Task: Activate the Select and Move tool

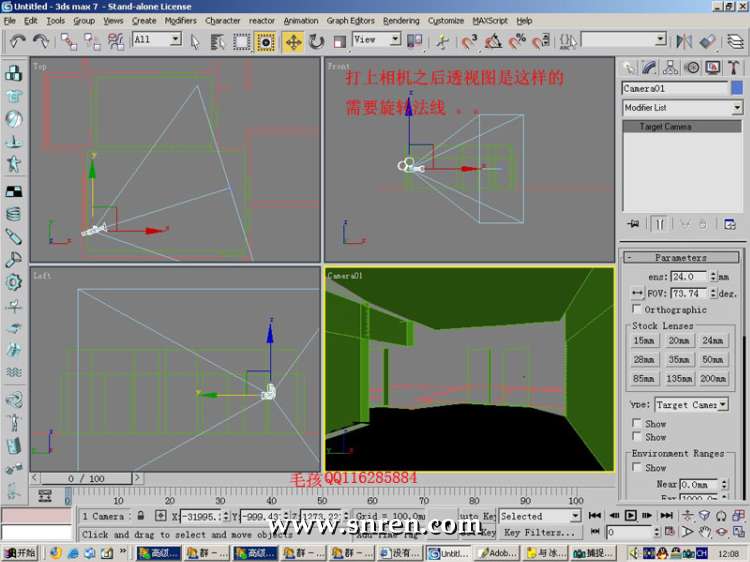Action: pyautogui.click(x=293, y=41)
